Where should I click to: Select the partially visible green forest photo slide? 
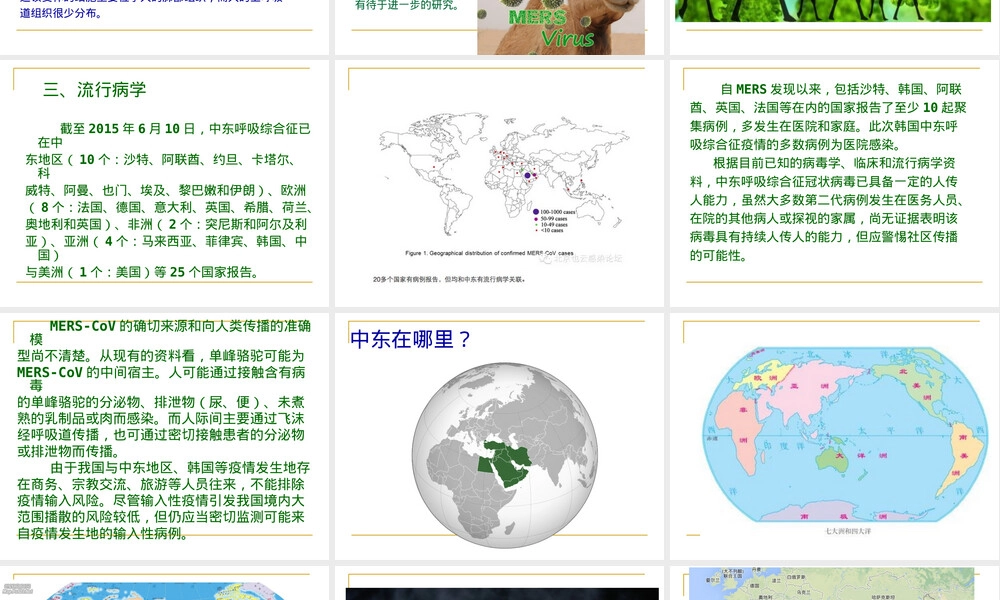pyautogui.click(x=834, y=27)
